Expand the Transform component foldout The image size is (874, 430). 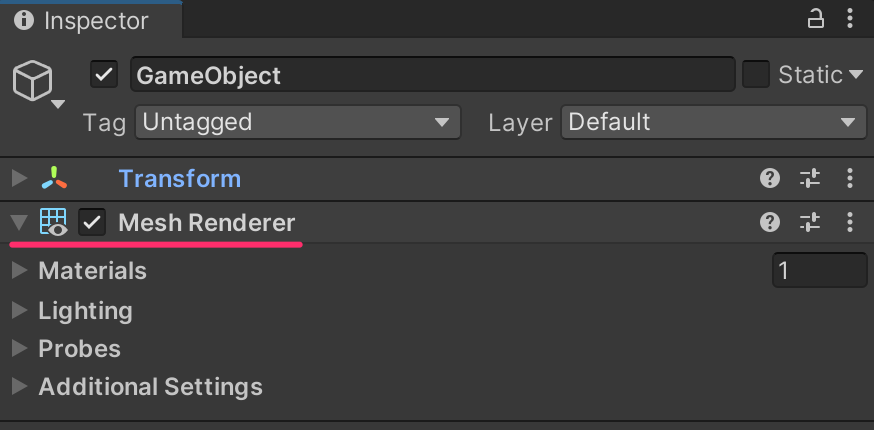point(20,179)
